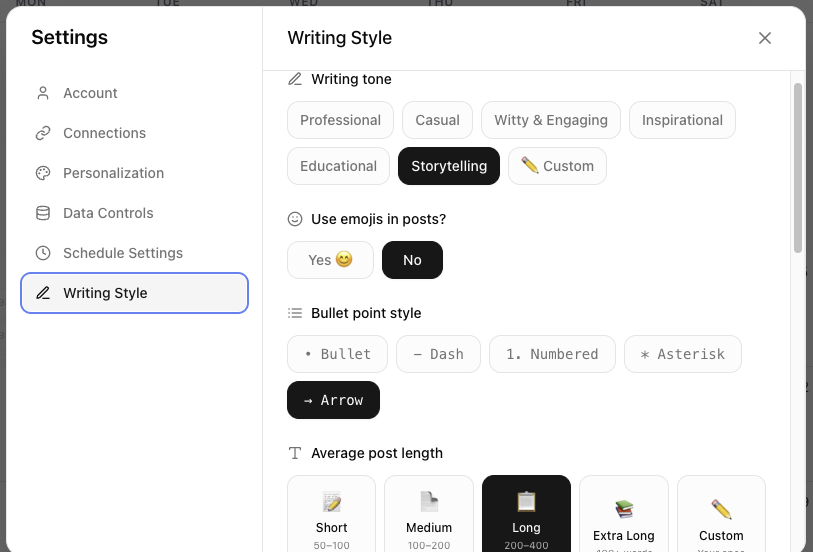Click the Writing Style pen icon

[x=43, y=293]
